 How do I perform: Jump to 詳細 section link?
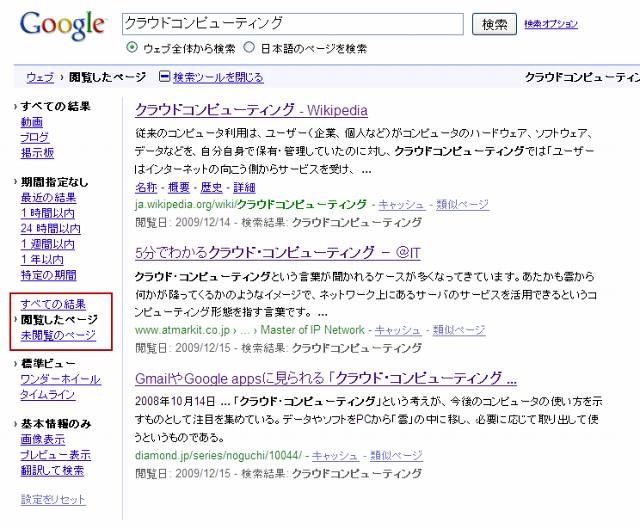tap(244, 187)
